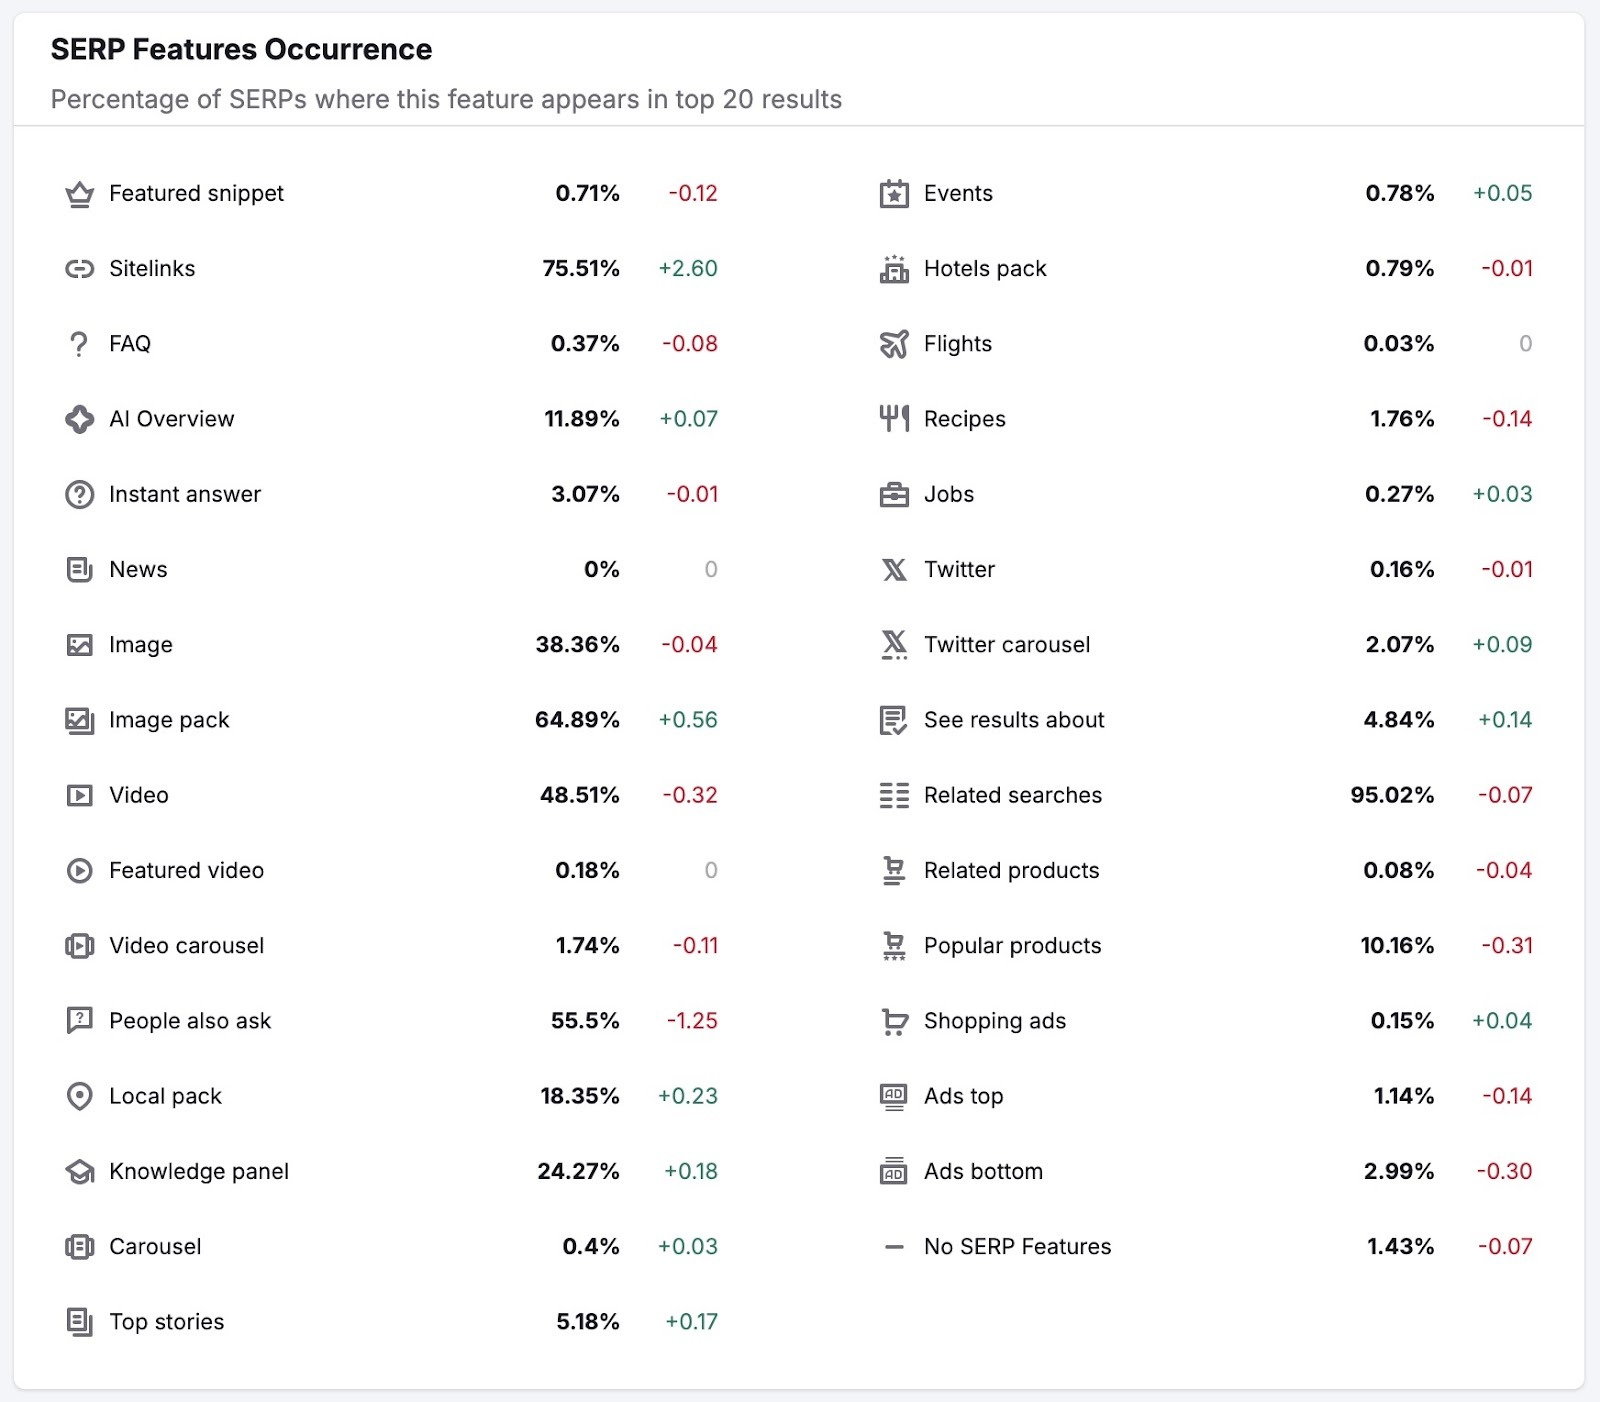Click the Ads top icon
1600x1402 pixels.
pyautogui.click(x=894, y=1096)
